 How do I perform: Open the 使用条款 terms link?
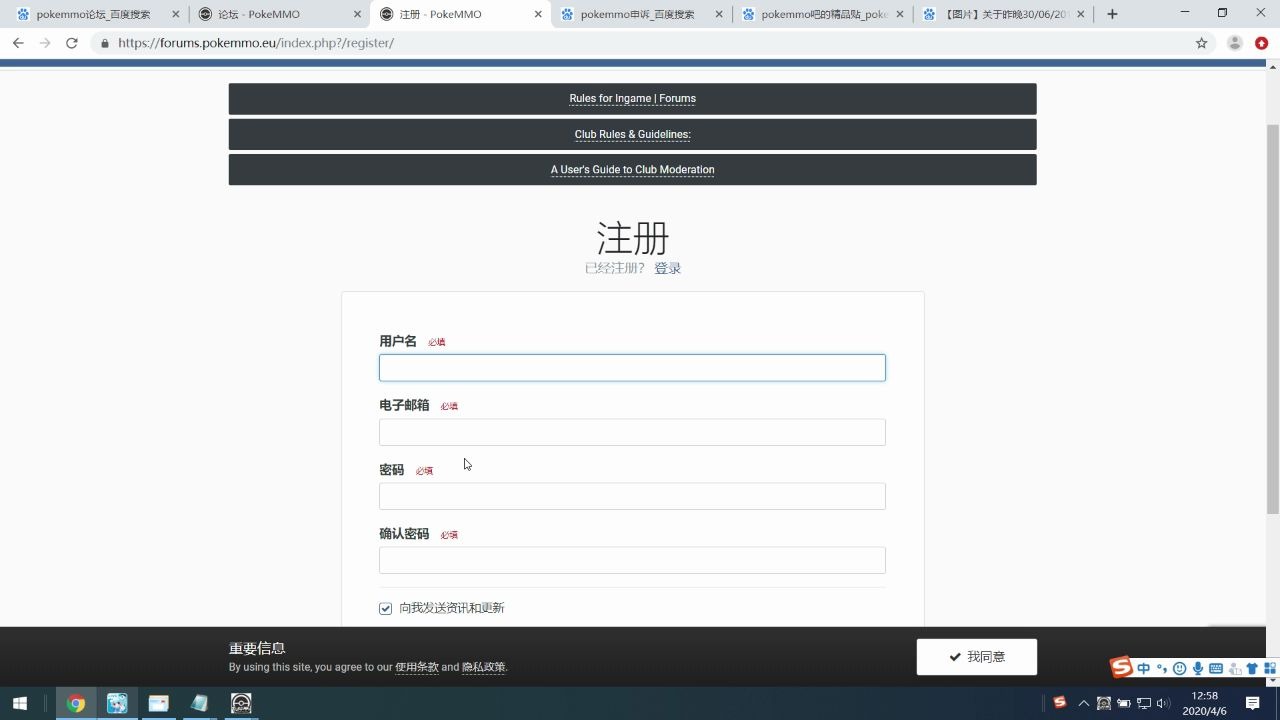tap(417, 667)
